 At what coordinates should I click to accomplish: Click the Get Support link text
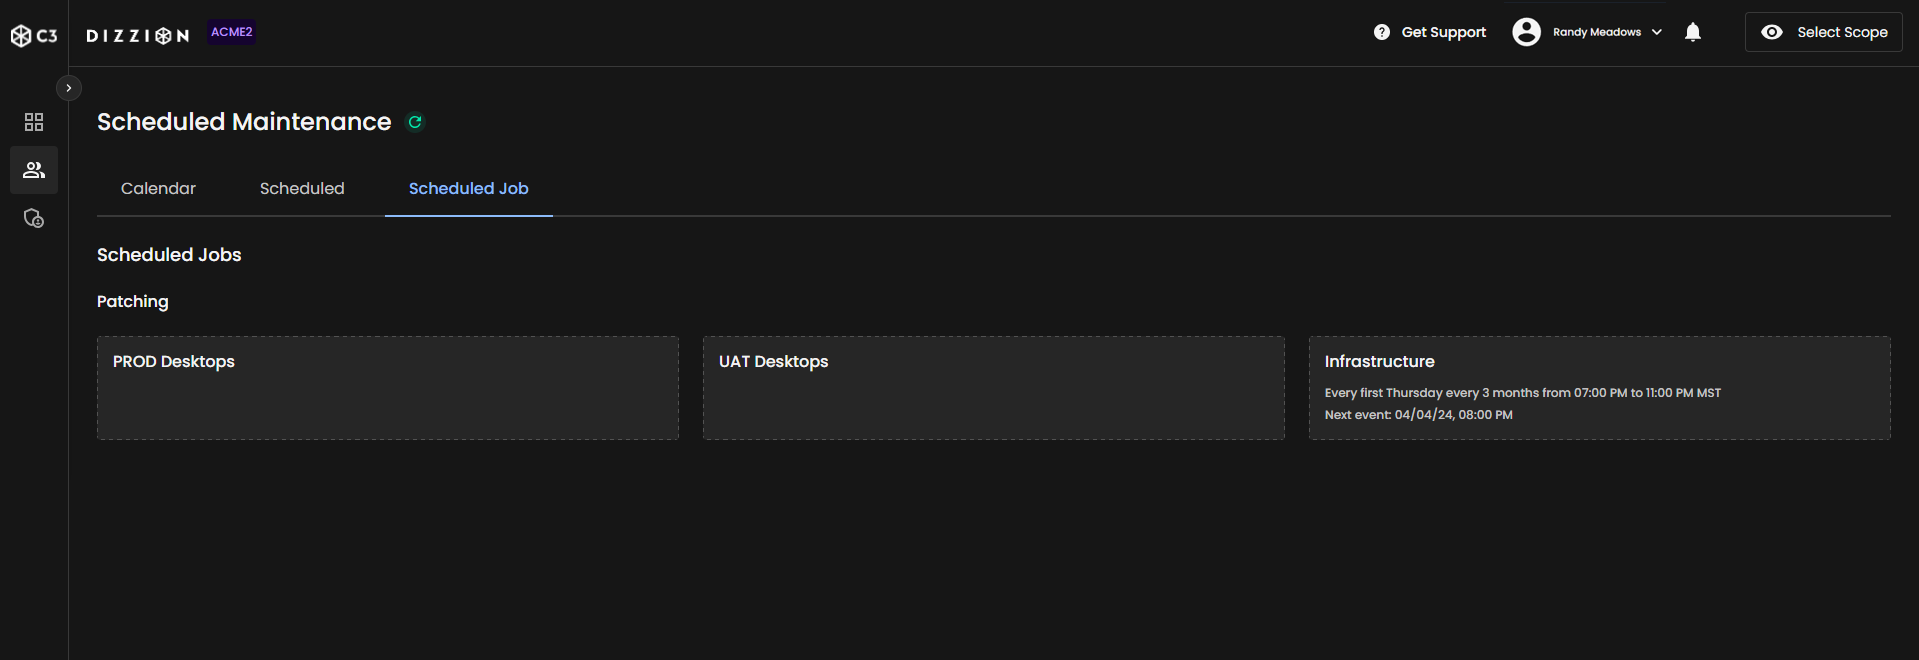[1444, 32]
